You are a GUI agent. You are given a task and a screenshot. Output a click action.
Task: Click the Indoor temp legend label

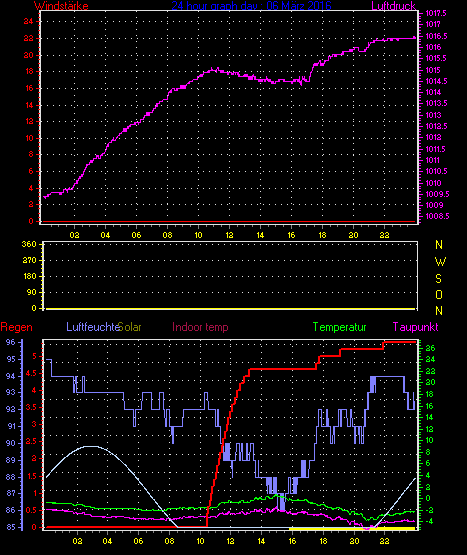200,327
